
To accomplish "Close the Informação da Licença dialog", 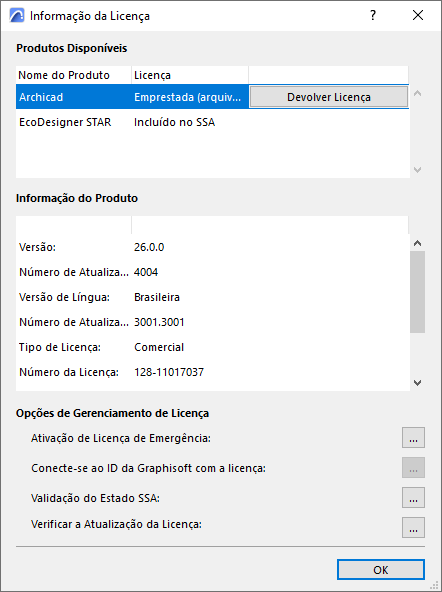I will click(x=418, y=15).
